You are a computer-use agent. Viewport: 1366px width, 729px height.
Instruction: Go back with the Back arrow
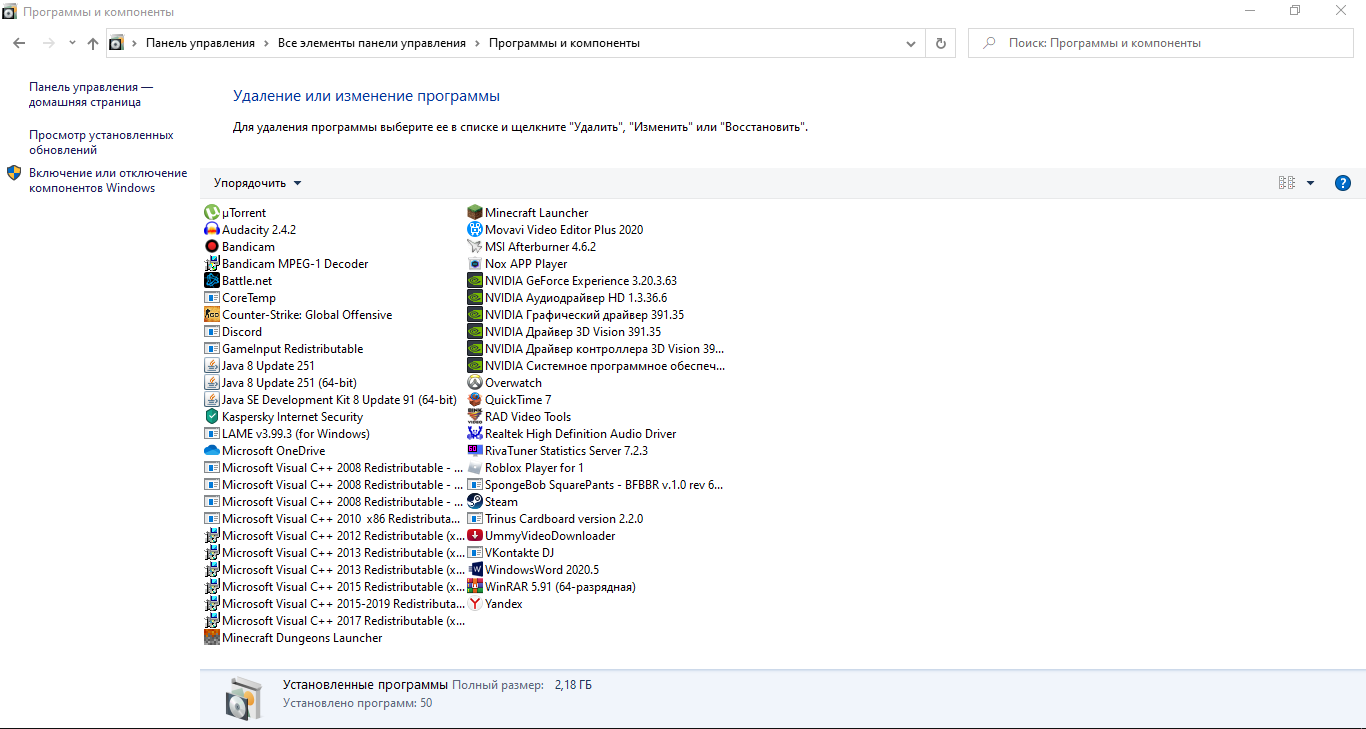(19, 43)
